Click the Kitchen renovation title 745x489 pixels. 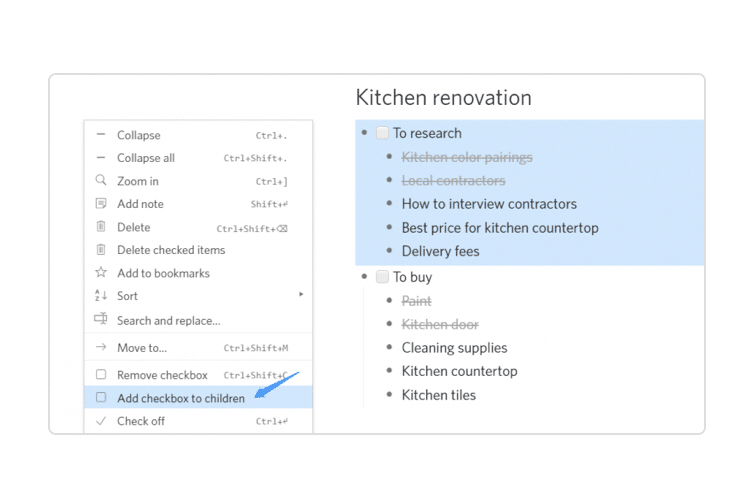[443, 98]
